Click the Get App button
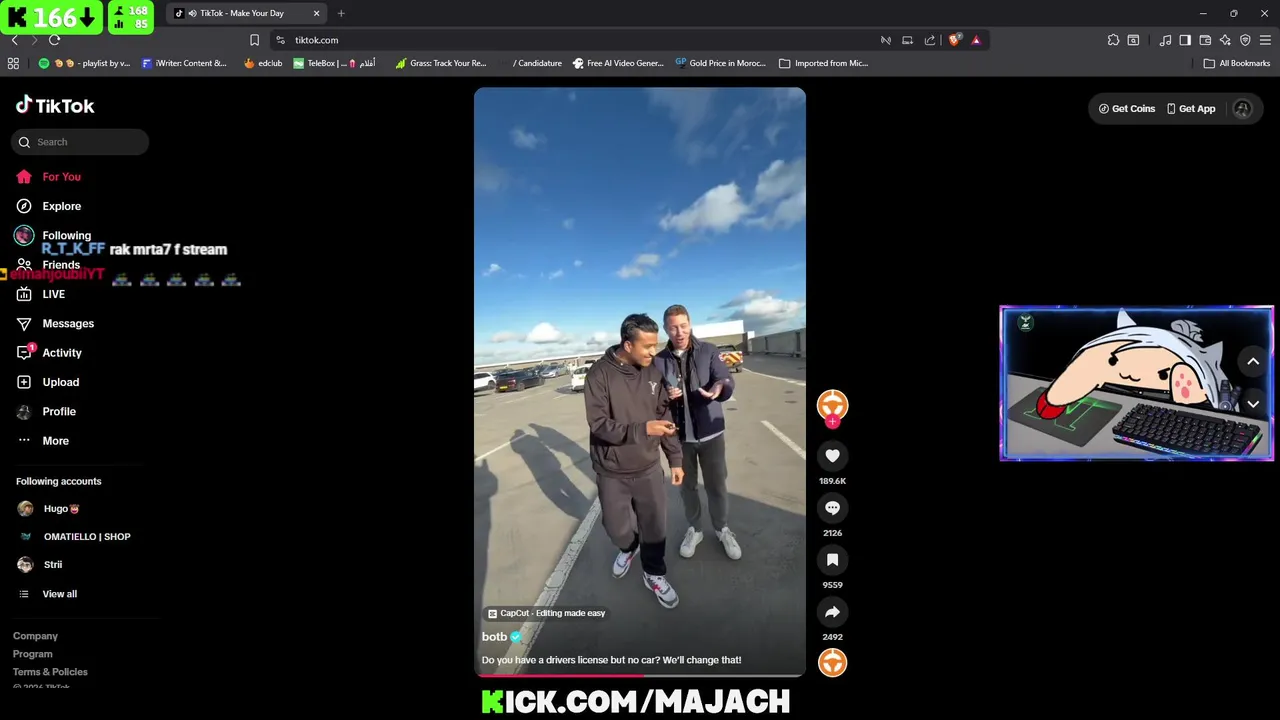1280x720 pixels. tap(1191, 109)
